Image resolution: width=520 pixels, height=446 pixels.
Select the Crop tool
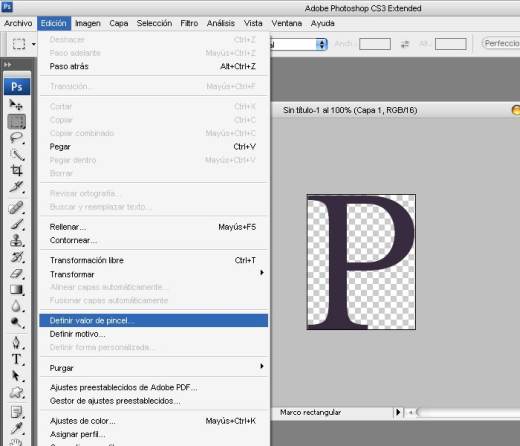(17, 170)
